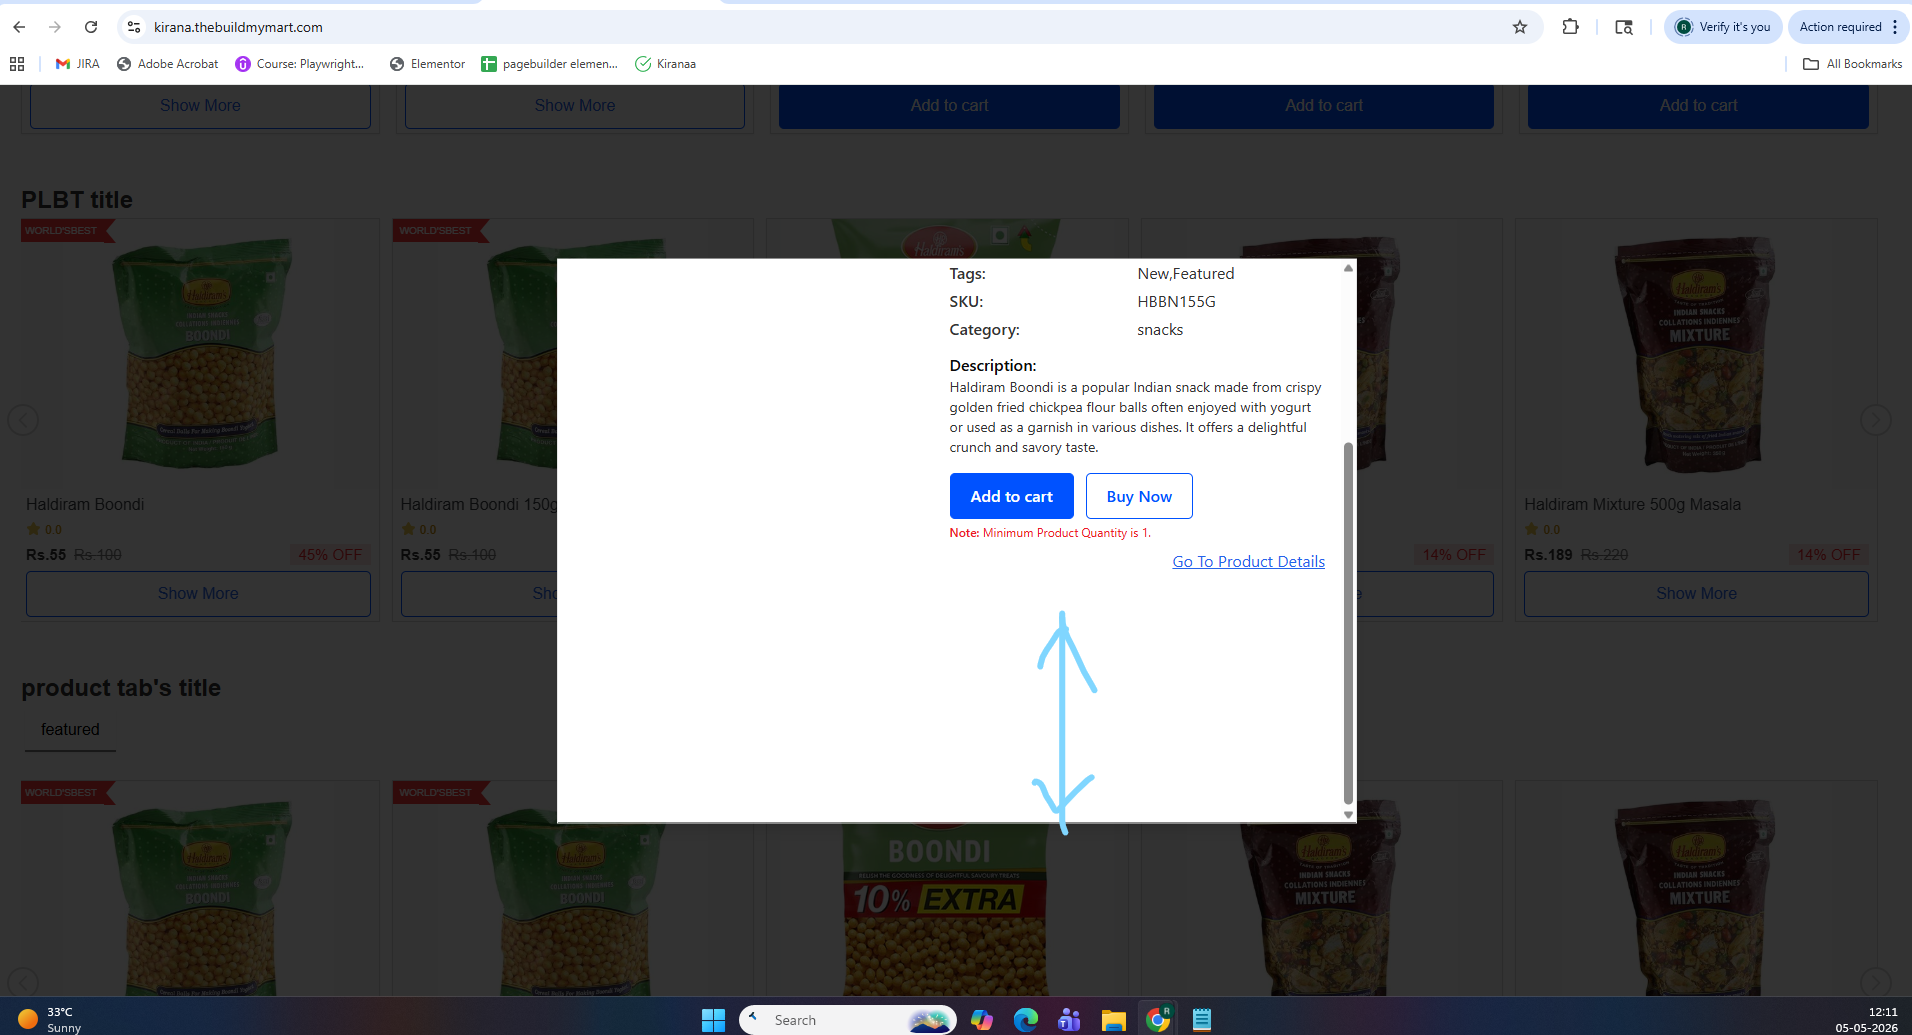This screenshot has width=1912, height=1035.
Task: Click the popup scrollbar up arrow
Action: coord(1348,268)
